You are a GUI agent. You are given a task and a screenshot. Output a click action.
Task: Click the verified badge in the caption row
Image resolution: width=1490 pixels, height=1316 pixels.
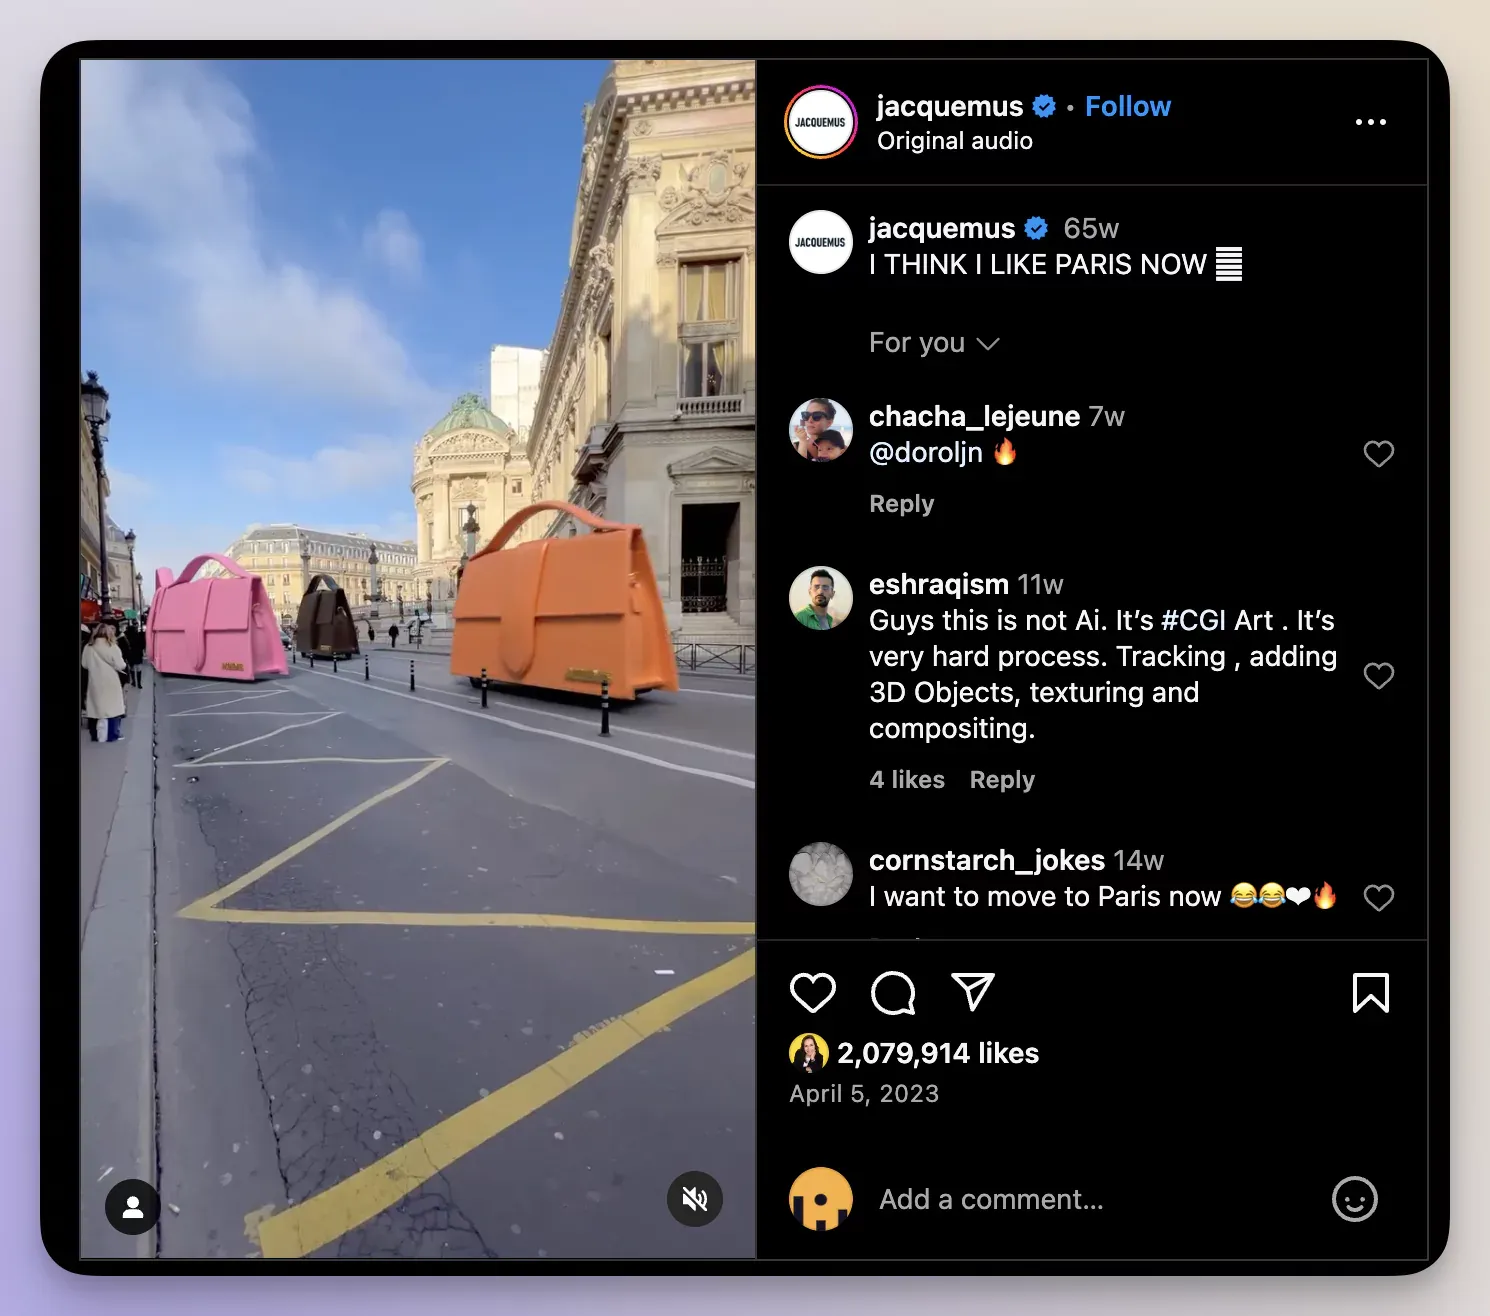pyautogui.click(x=1037, y=229)
